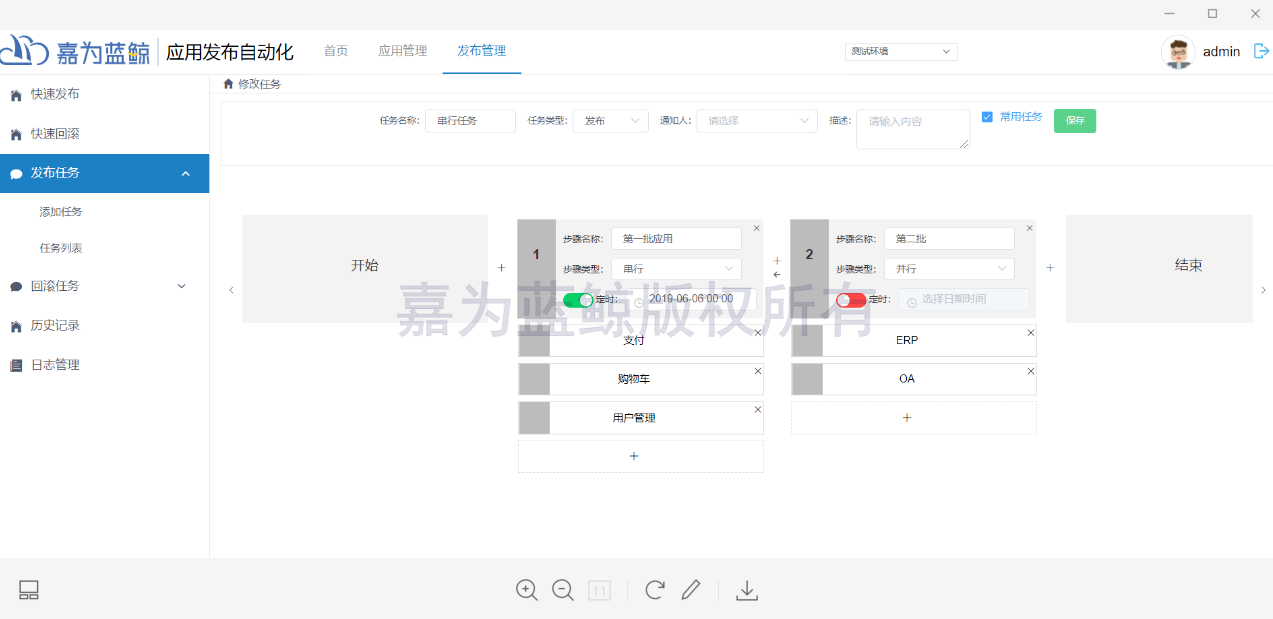Uncheck the 常用任务 checkbox

(x=988, y=117)
